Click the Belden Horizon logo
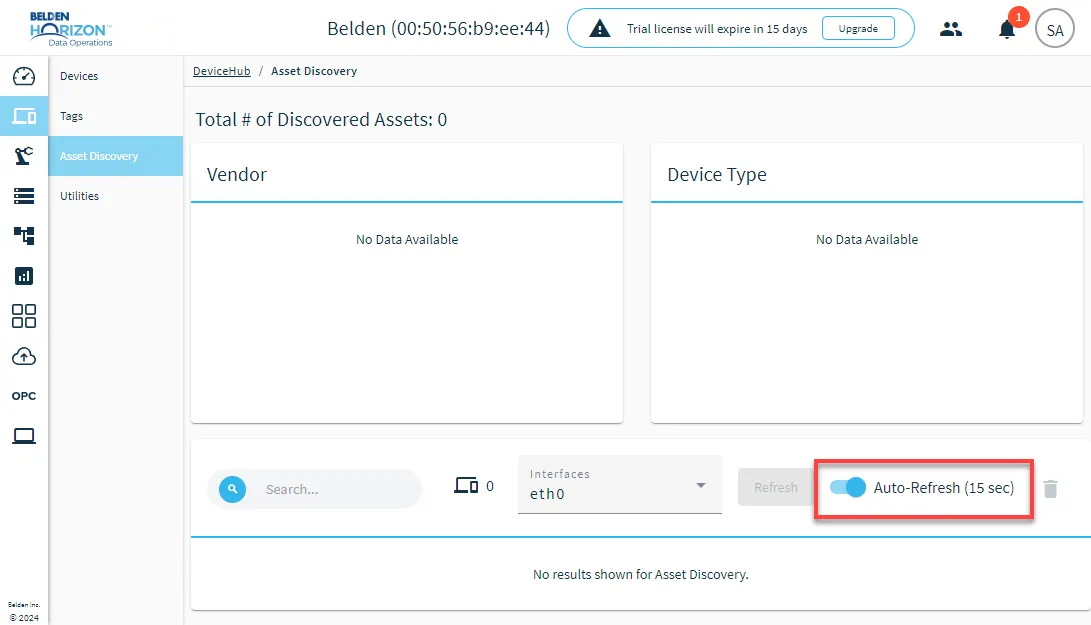 pos(70,29)
